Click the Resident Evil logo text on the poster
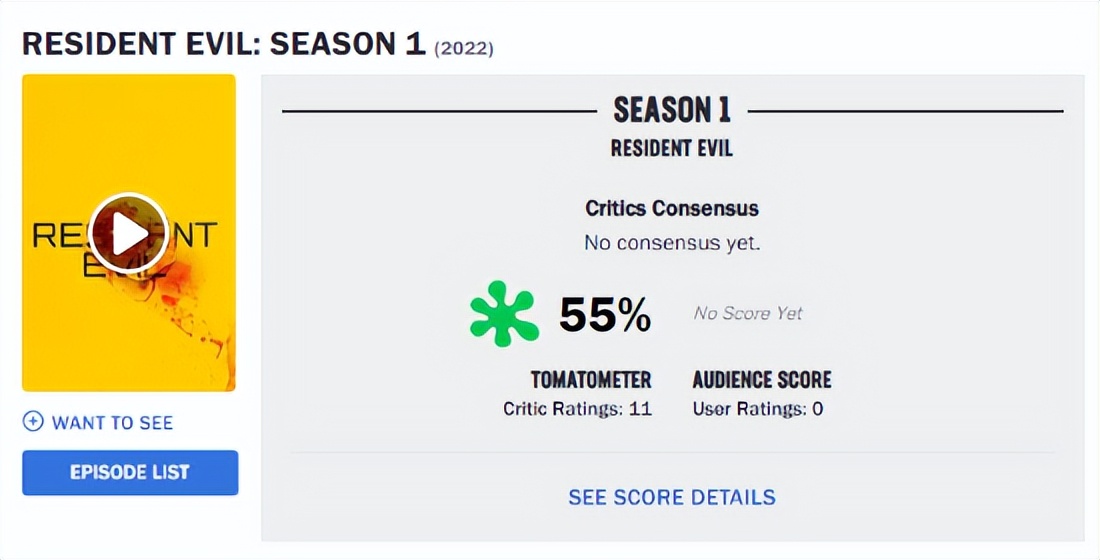Viewport: 1100px width, 560px height. click(x=58, y=238)
